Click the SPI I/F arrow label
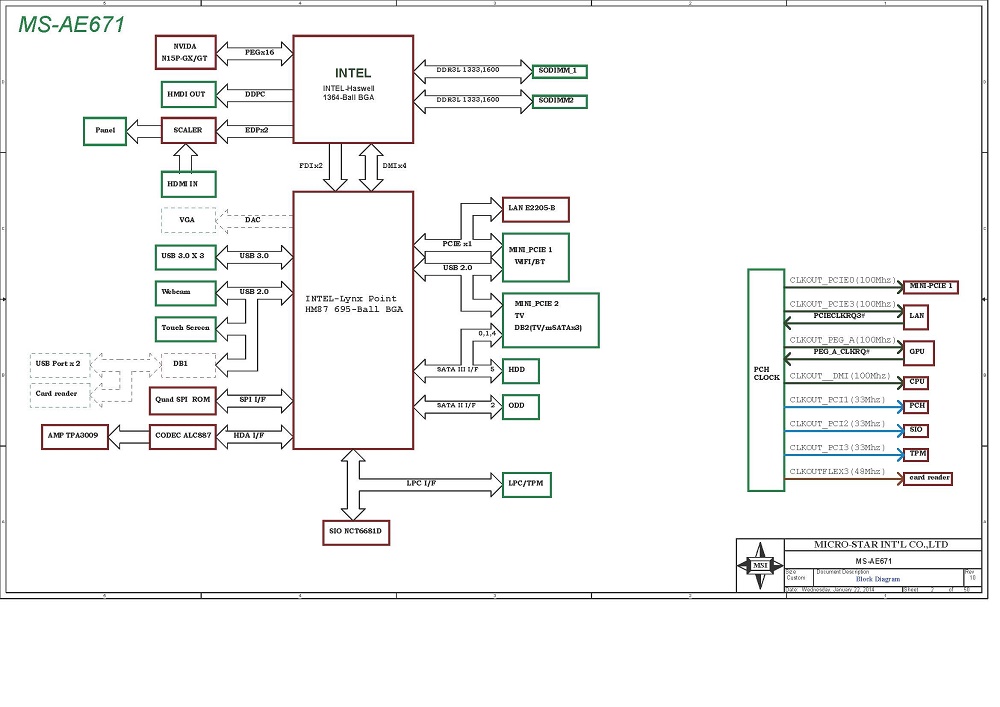 (x=253, y=400)
